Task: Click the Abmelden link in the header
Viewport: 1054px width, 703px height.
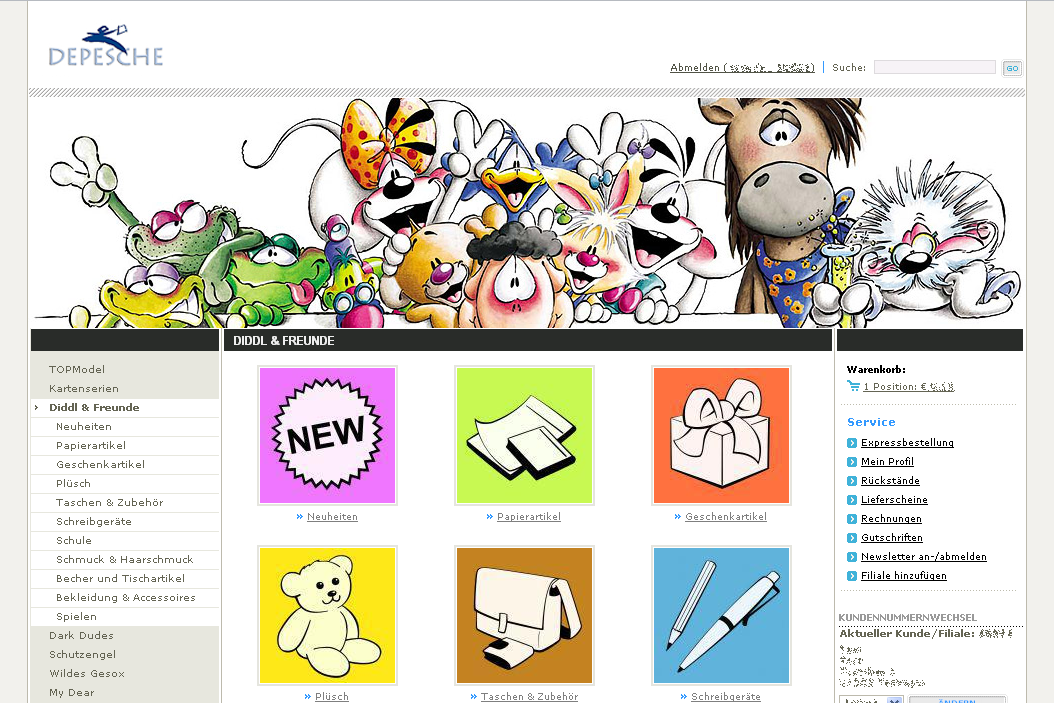Action: [742, 67]
